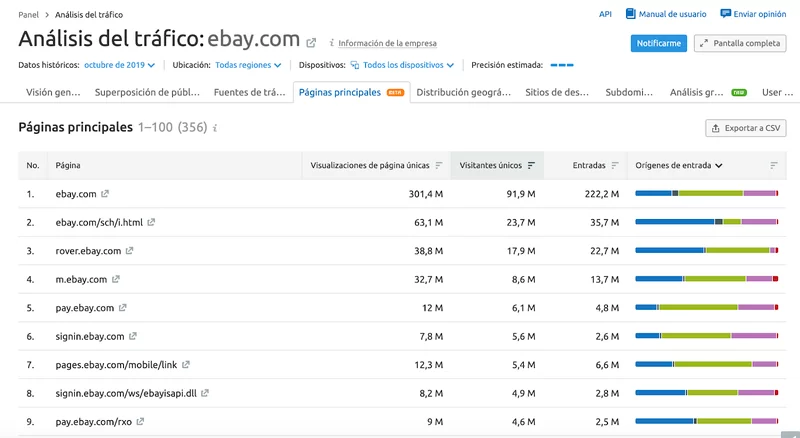Viewport: 800px width, 438px height.
Task: Open external link icon for m.ebay.com
Action: [116, 279]
